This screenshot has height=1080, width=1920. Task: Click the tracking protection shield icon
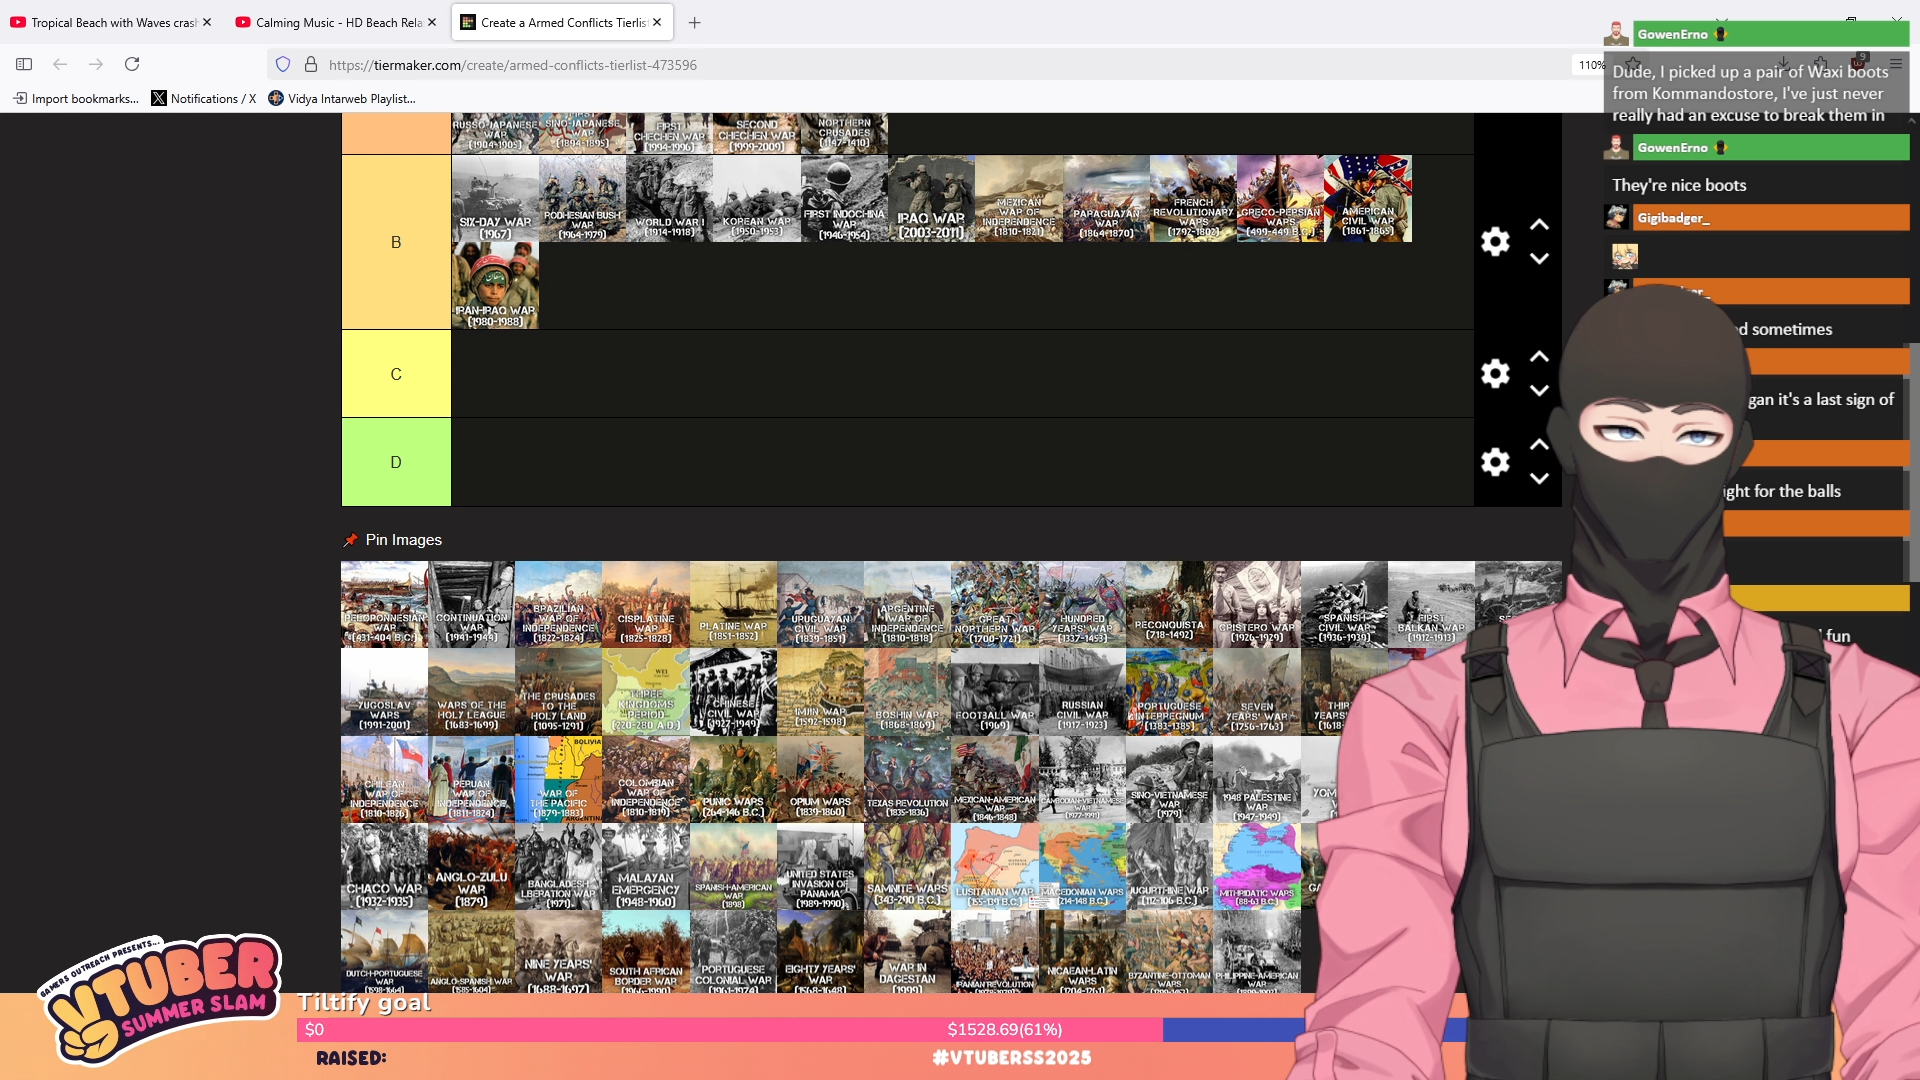click(x=283, y=64)
